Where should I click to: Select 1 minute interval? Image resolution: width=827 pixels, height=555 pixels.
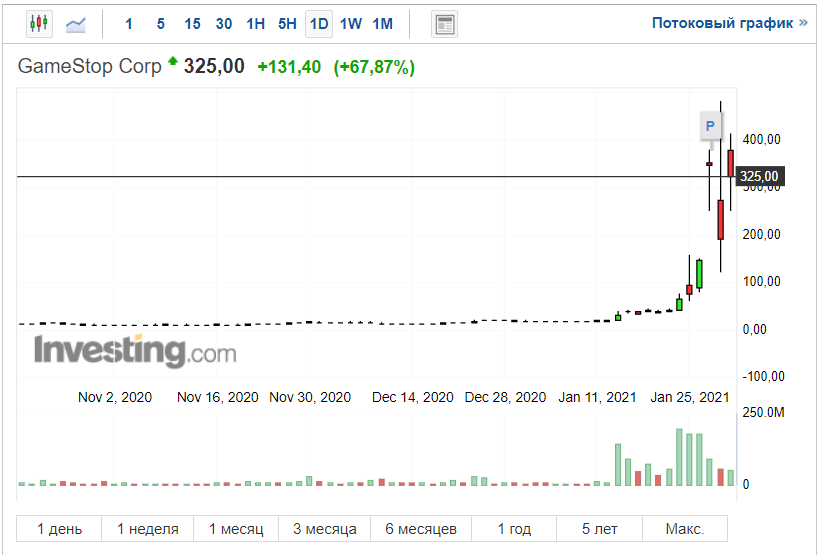pos(129,24)
